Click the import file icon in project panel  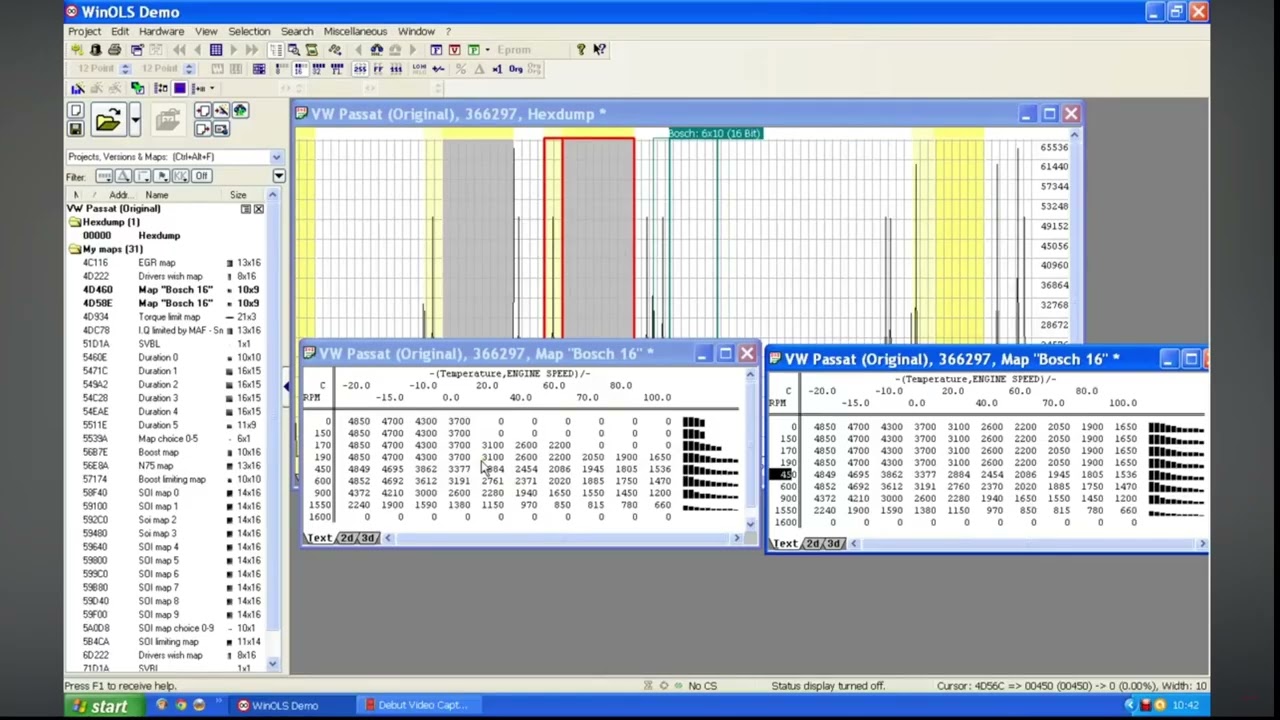[203, 110]
